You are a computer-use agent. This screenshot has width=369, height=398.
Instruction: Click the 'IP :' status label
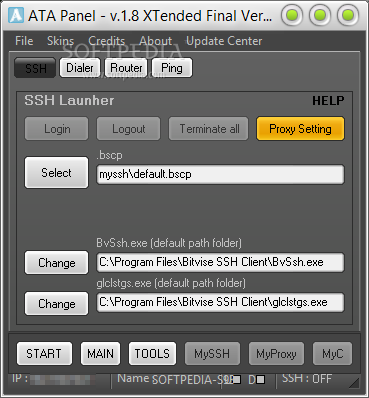click(x=20, y=379)
